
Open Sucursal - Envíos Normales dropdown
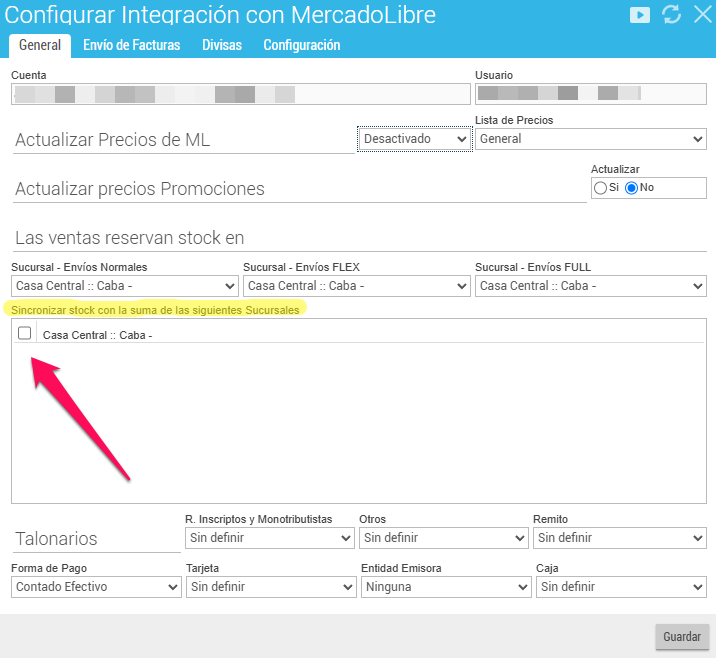pos(125,286)
